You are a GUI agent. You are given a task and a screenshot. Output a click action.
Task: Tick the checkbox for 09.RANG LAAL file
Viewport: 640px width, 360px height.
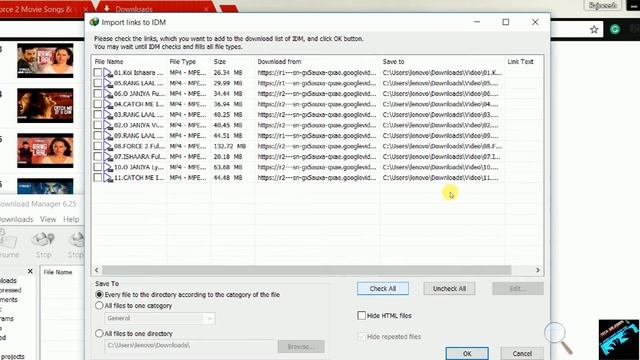click(98, 136)
